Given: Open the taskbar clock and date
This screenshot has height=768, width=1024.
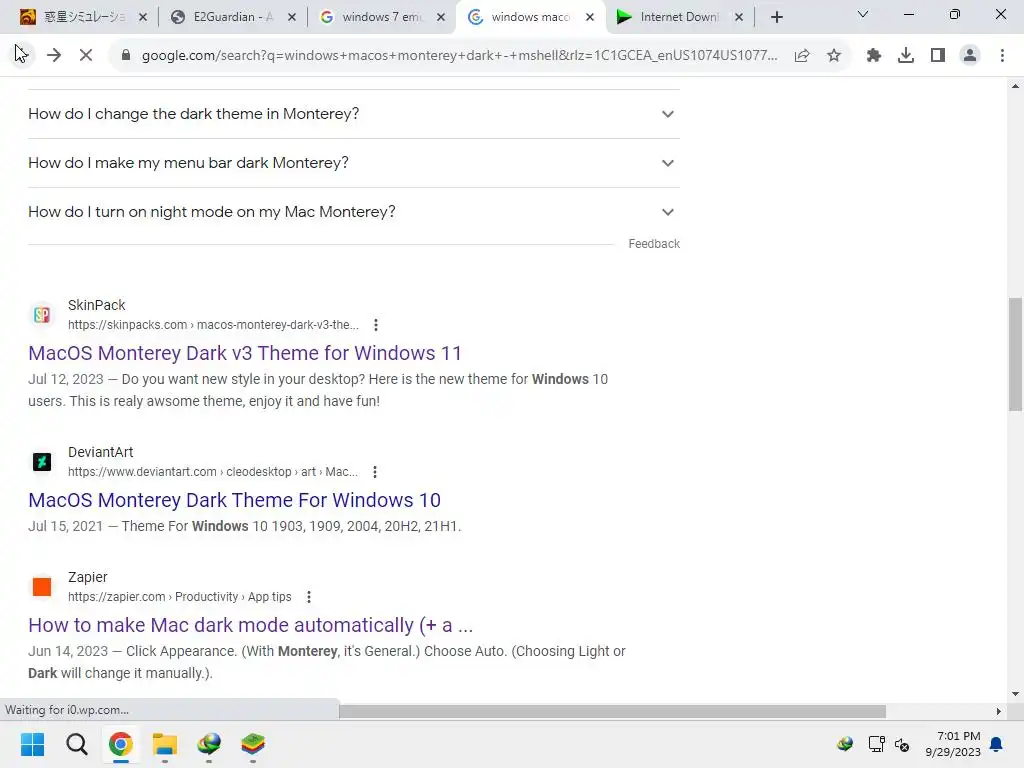Looking at the screenshot, I should tap(953, 744).
